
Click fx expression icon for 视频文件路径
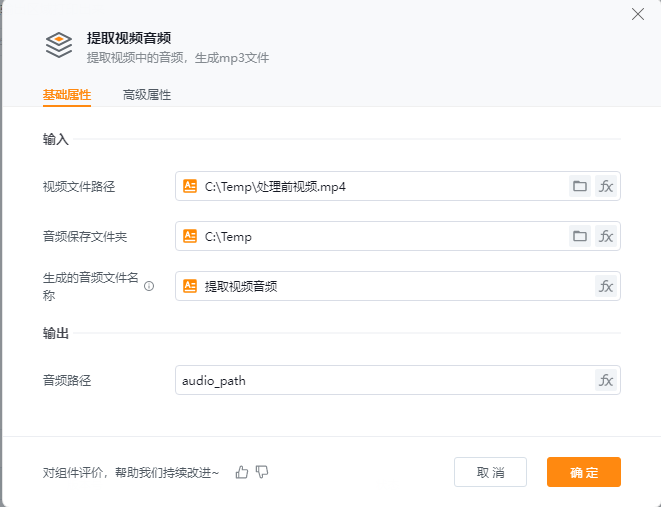(606, 186)
